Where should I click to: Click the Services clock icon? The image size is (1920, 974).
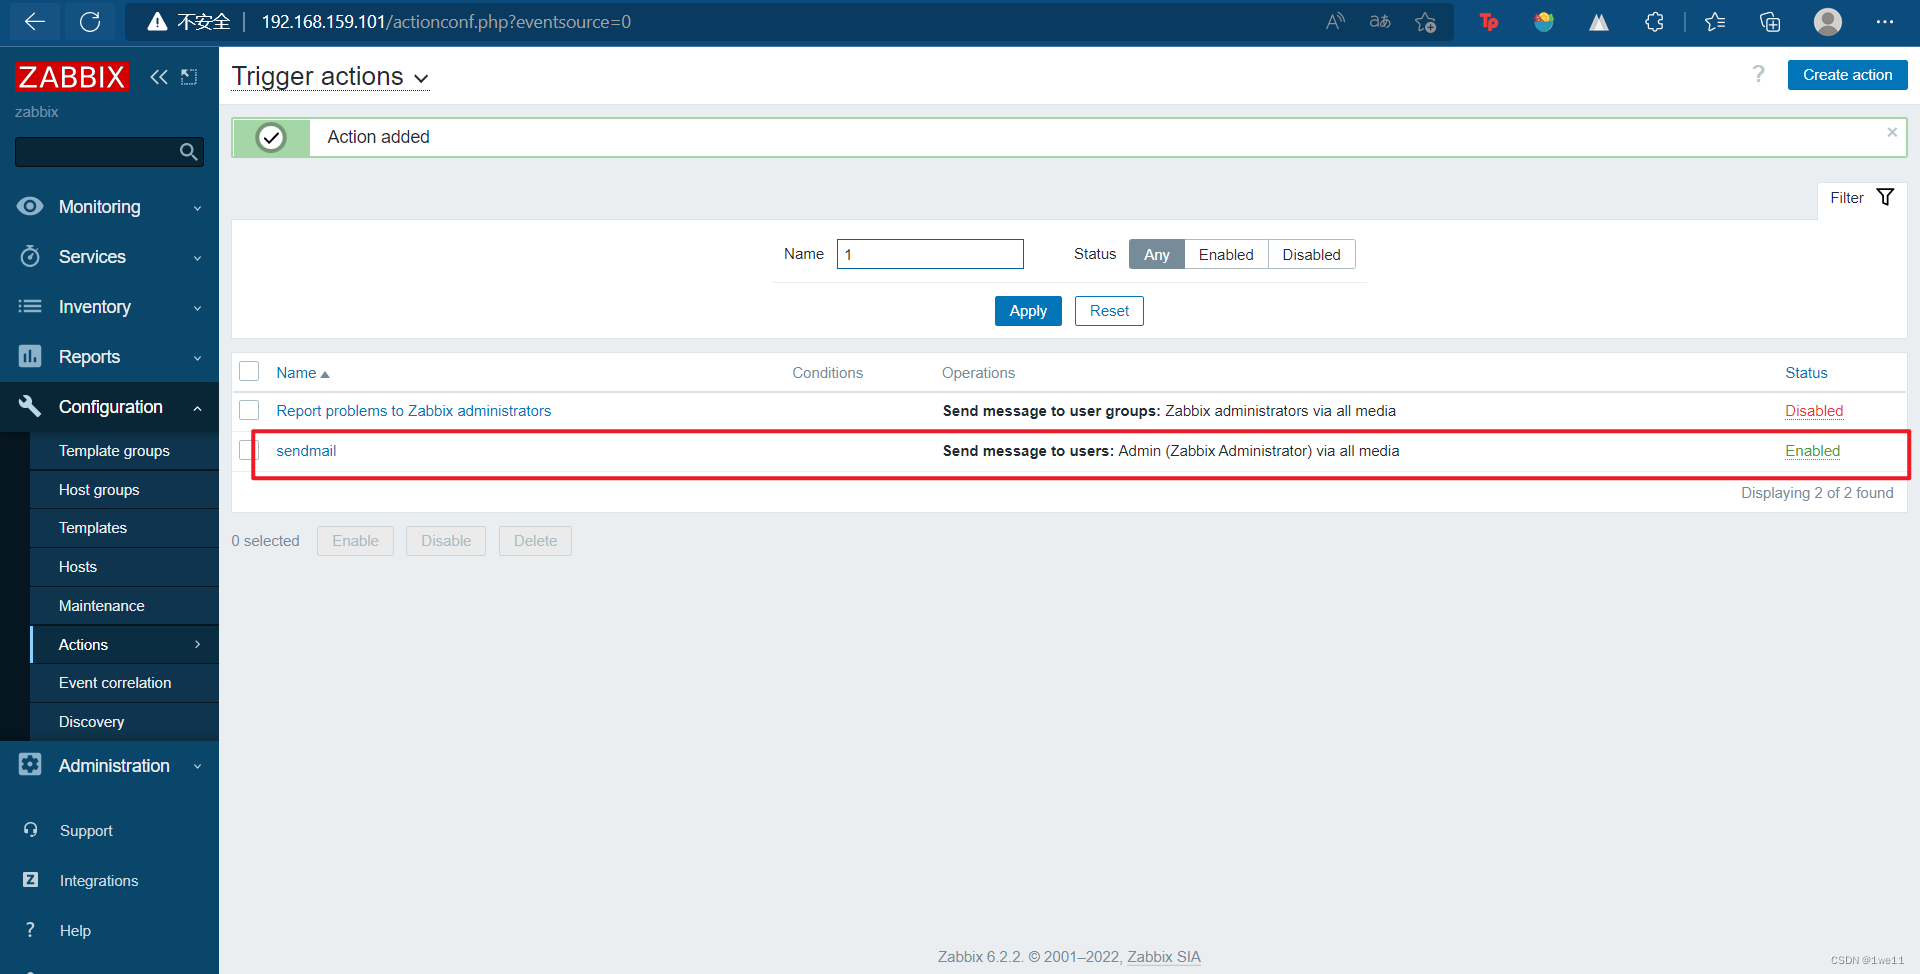(30, 256)
